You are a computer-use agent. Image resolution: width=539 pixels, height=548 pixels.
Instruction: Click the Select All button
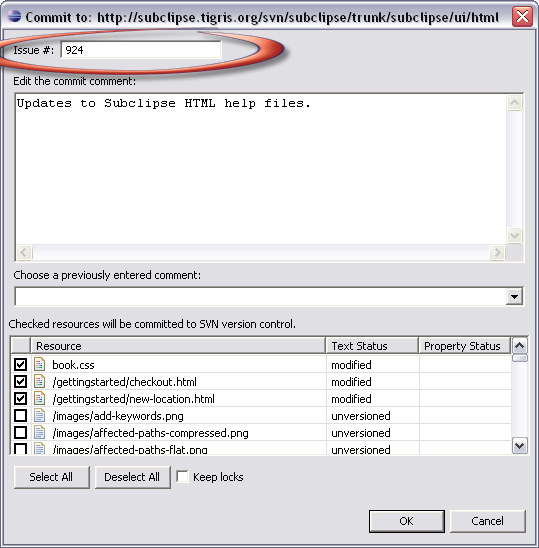click(51, 477)
